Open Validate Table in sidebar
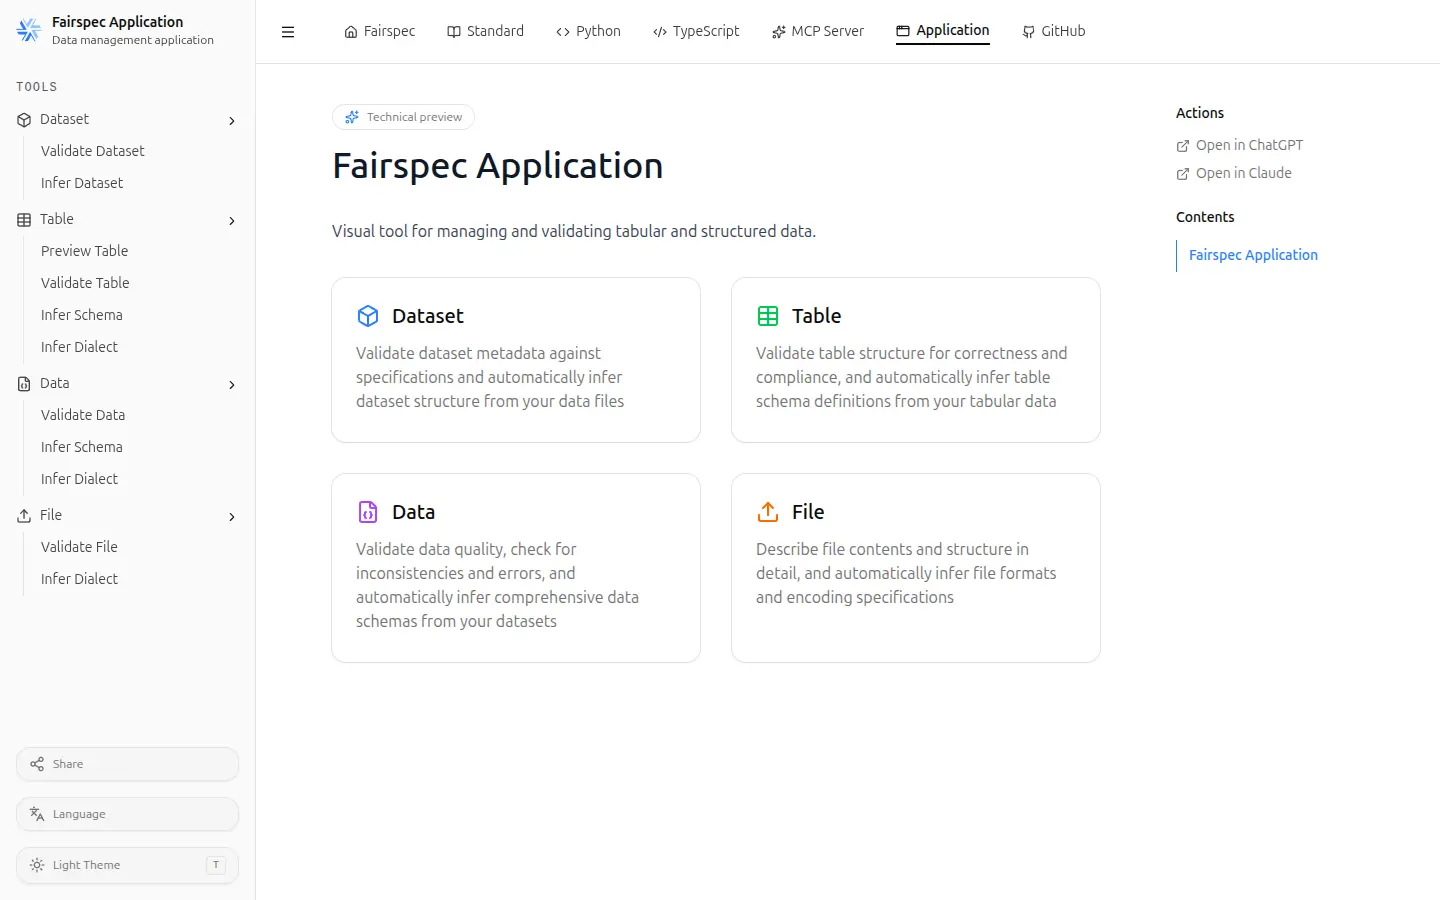The width and height of the screenshot is (1440, 900). 85,283
